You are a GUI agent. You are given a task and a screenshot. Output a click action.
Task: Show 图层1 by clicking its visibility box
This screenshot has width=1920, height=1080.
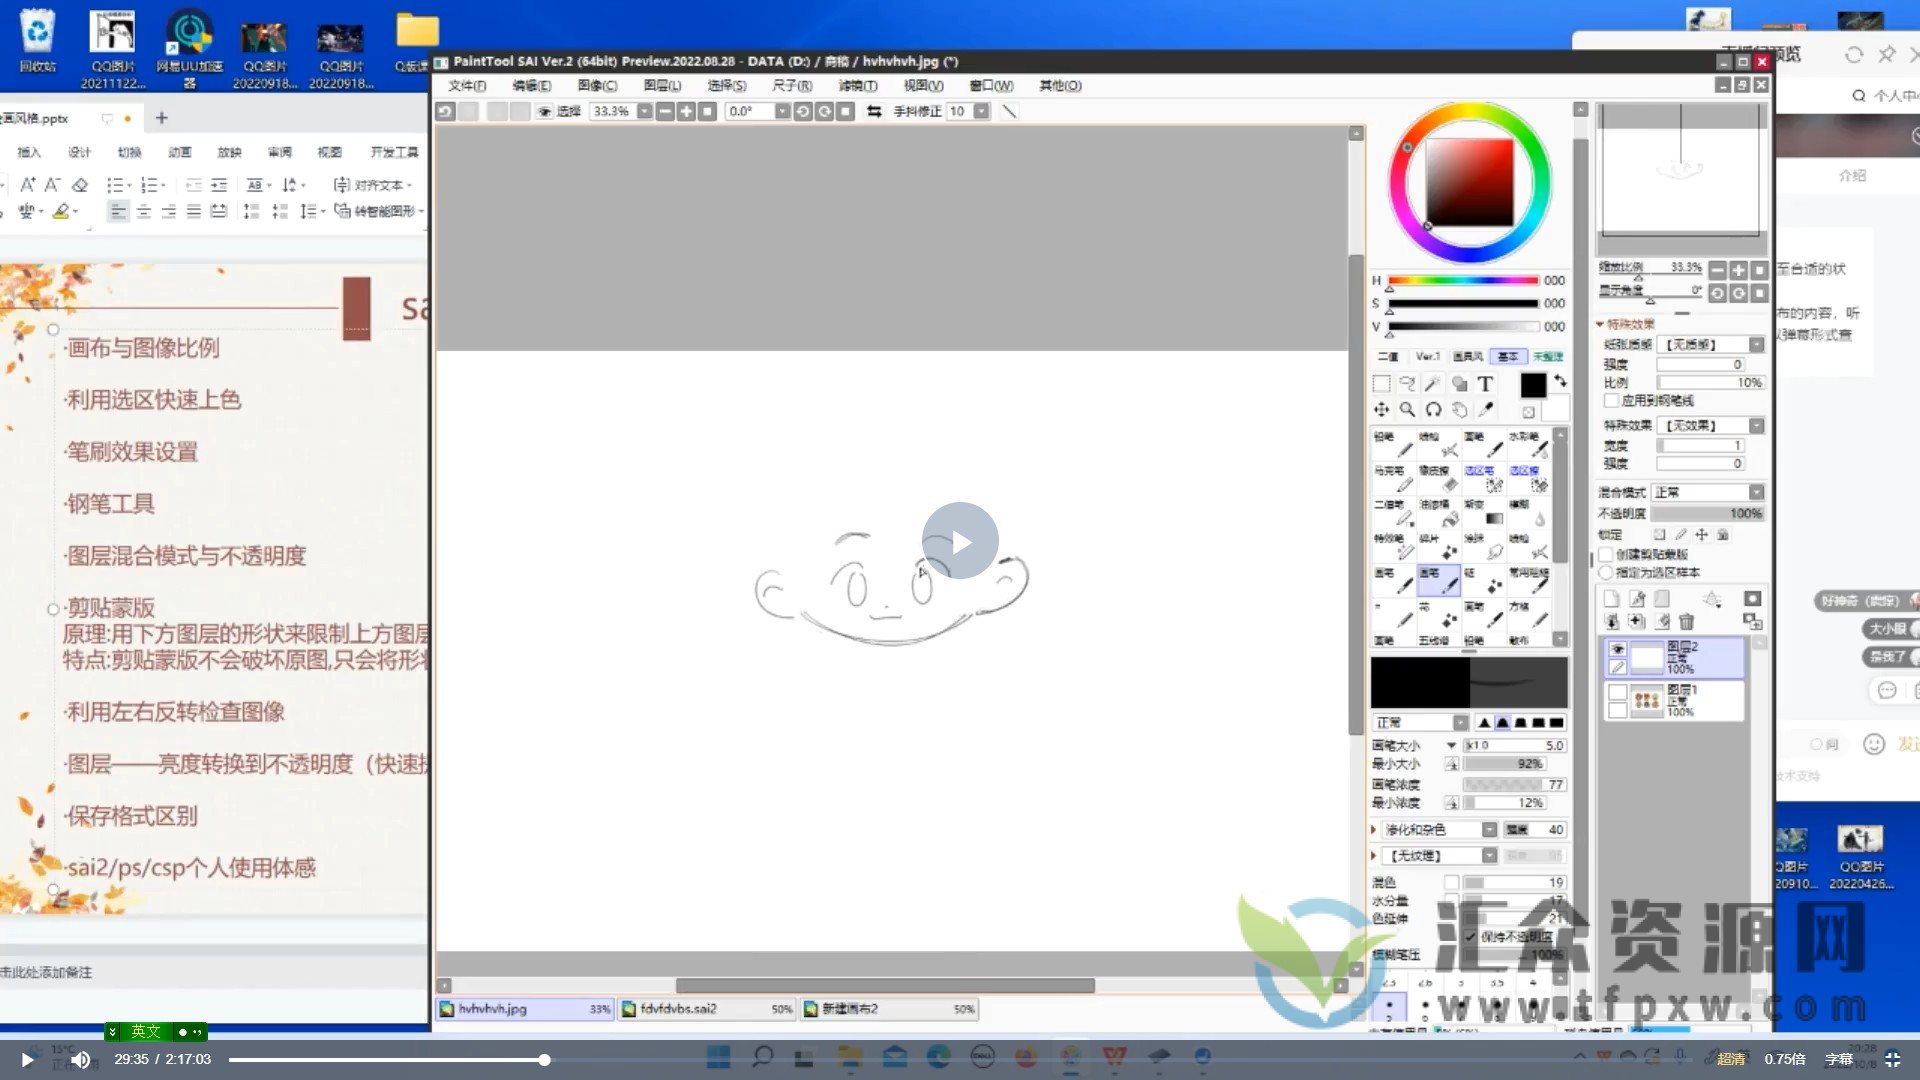pyautogui.click(x=1617, y=692)
